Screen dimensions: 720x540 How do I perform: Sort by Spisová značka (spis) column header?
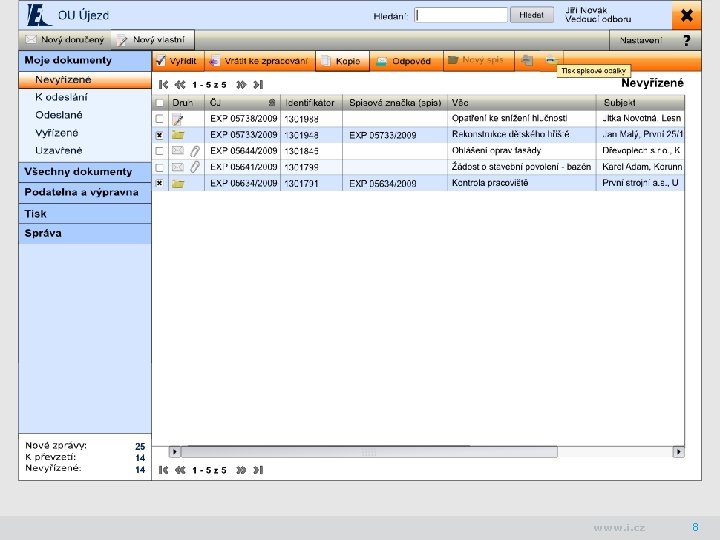click(x=395, y=102)
